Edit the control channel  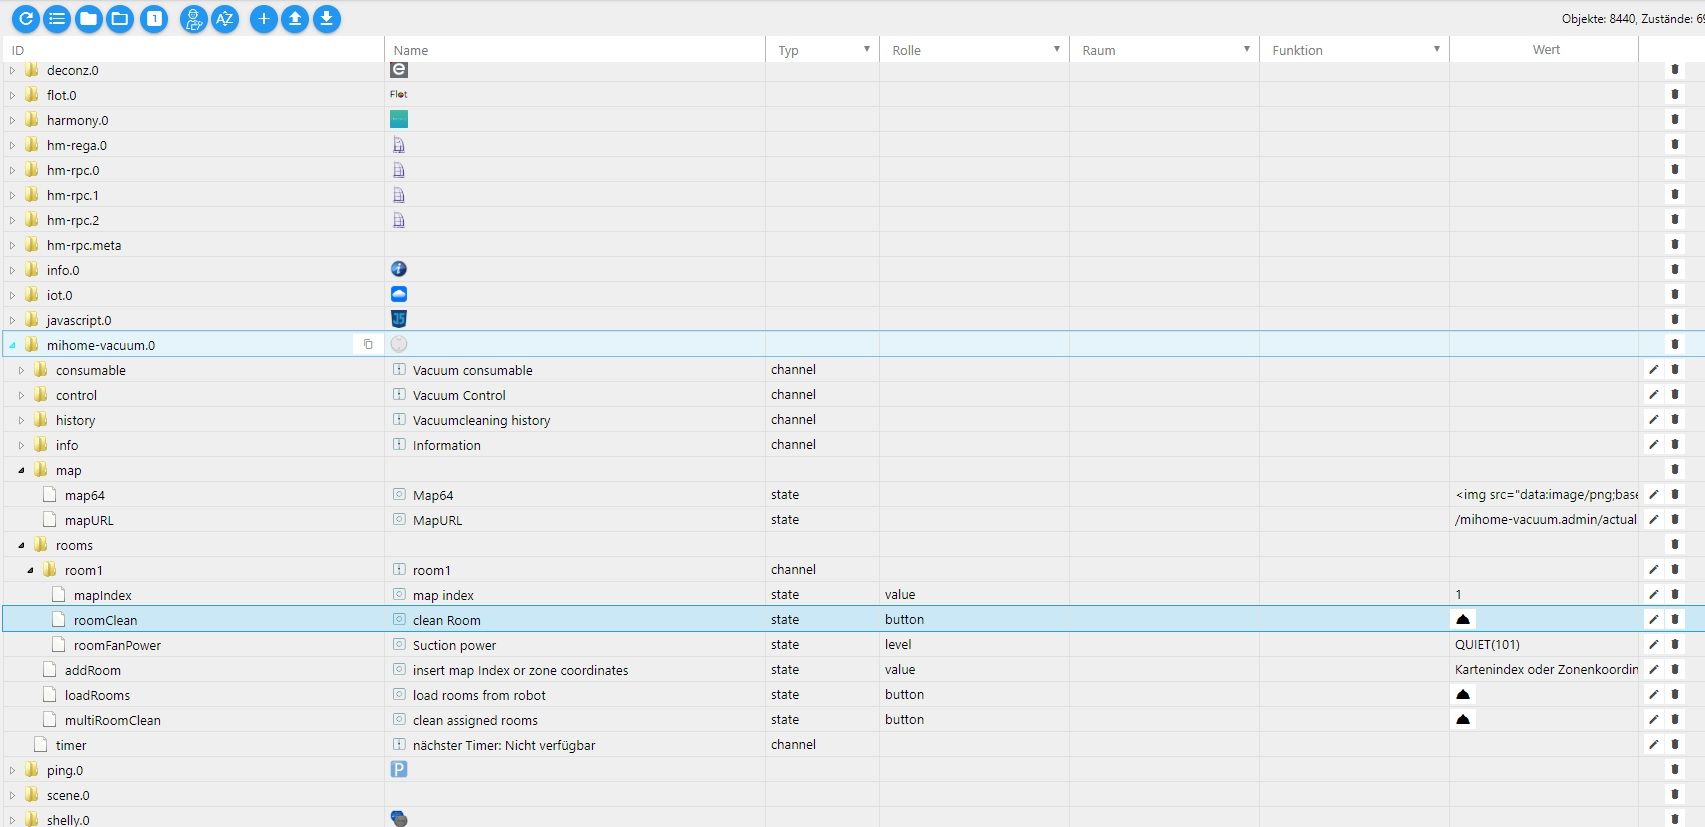coord(1654,394)
